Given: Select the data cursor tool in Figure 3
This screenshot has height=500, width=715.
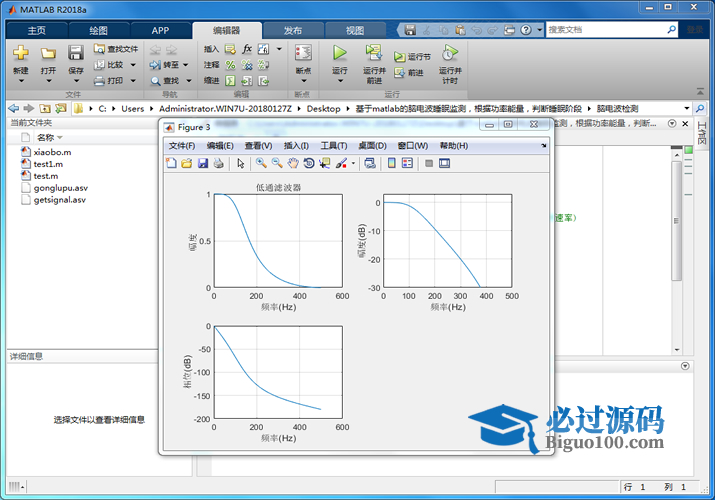Looking at the screenshot, I should click(x=325, y=163).
